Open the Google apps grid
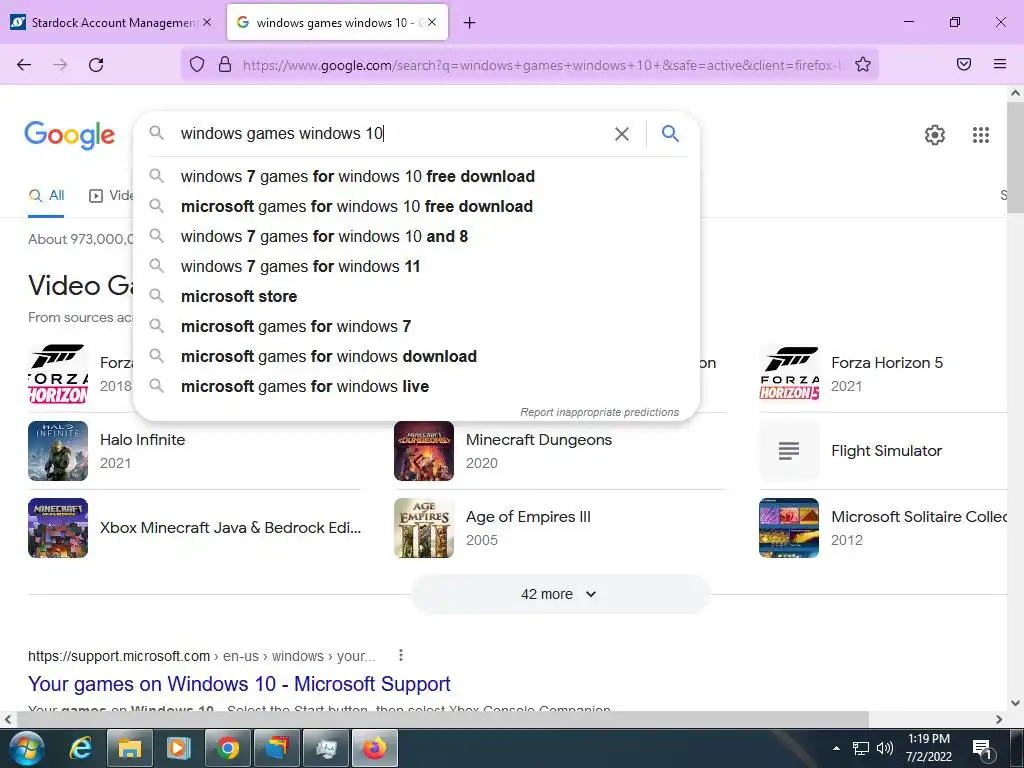This screenshot has height=768, width=1024. pyautogui.click(x=980, y=135)
